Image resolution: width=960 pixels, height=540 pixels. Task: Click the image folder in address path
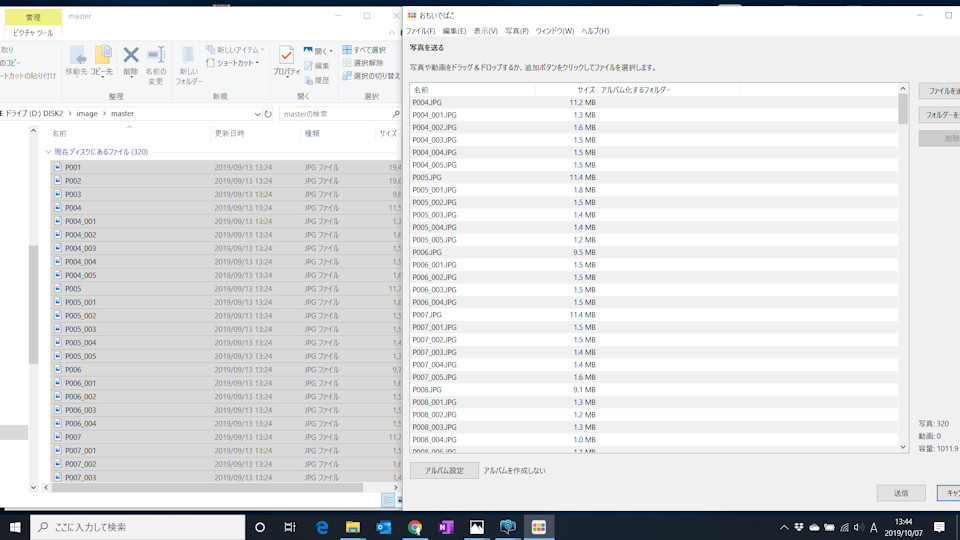[x=87, y=113]
